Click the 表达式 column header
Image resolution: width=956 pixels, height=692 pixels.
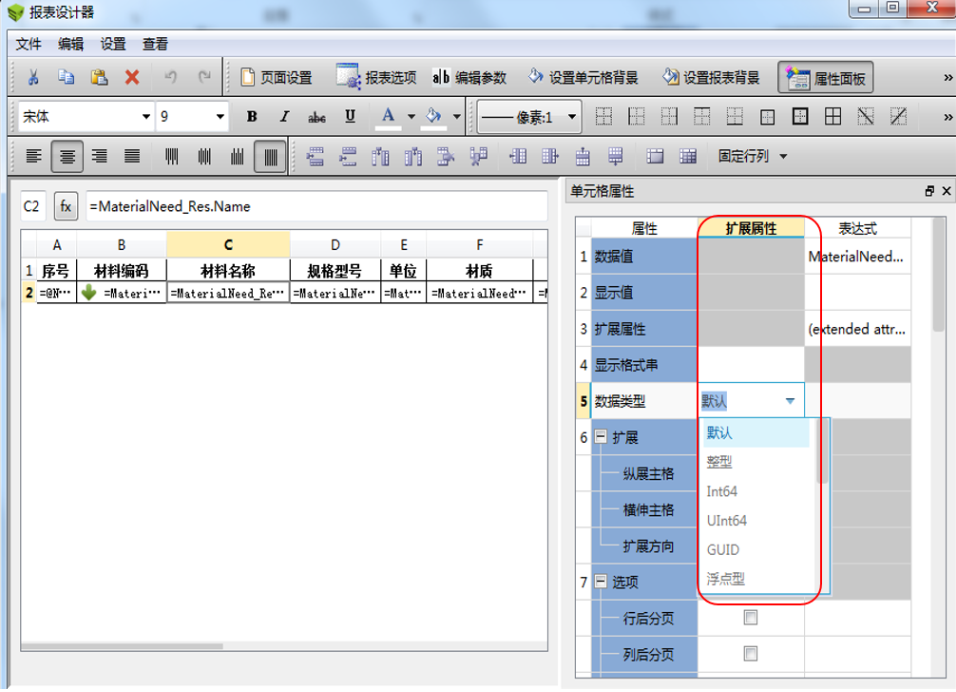[858, 229]
